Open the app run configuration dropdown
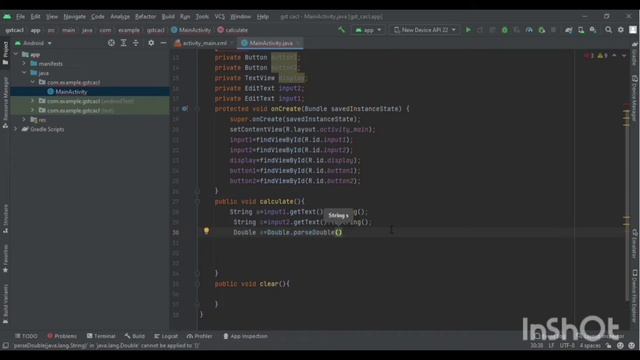The width and height of the screenshot is (640, 360). tap(368, 30)
